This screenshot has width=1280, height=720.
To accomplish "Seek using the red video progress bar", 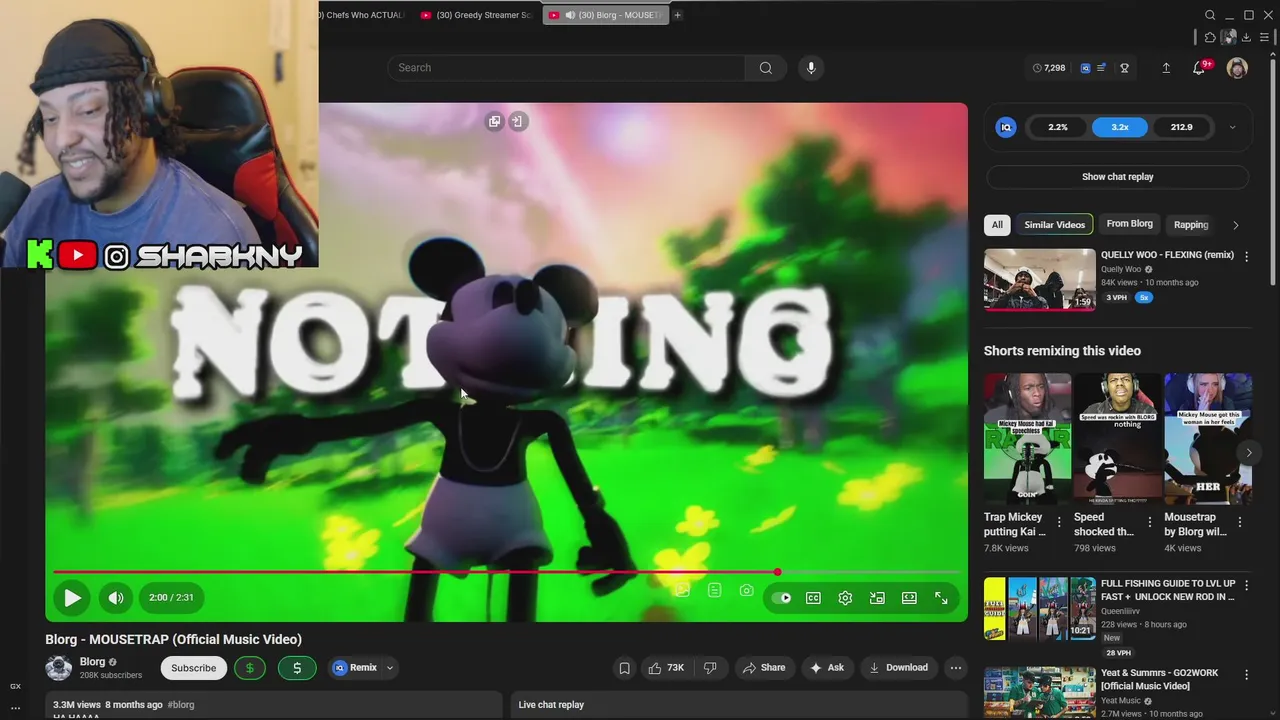I will [x=506, y=573].
